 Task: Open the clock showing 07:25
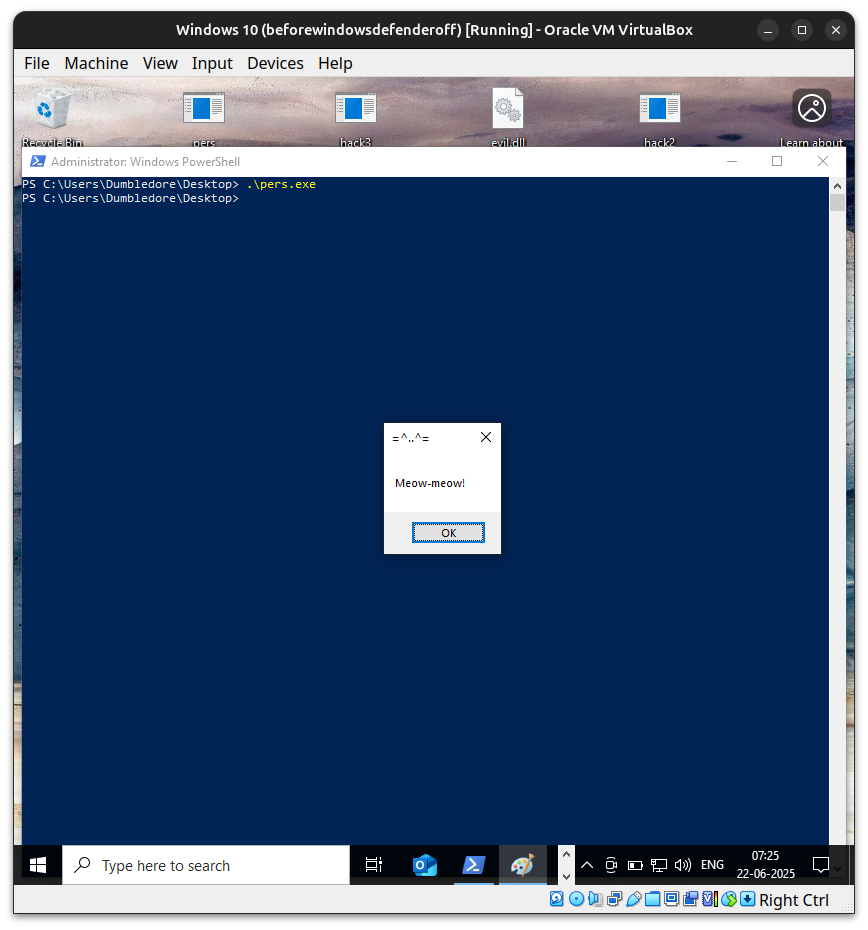[765, 865]
